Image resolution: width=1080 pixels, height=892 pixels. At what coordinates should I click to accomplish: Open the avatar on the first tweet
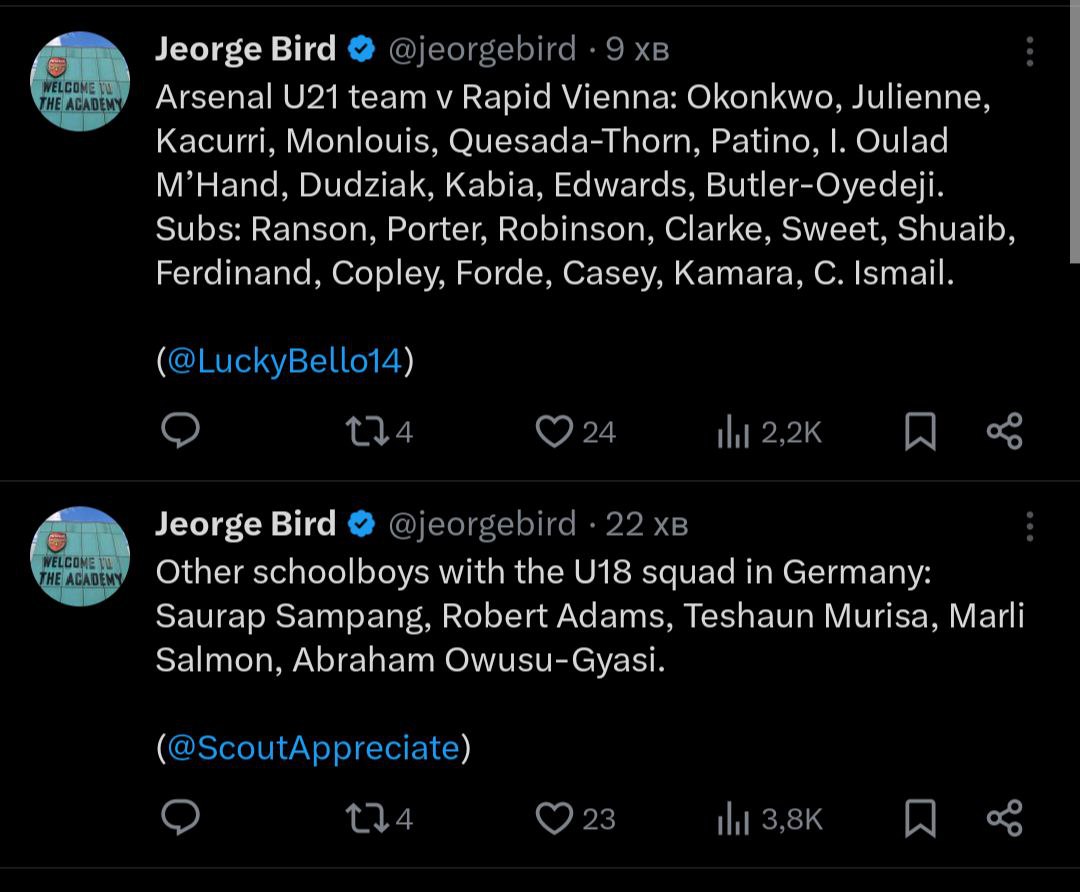81,81
